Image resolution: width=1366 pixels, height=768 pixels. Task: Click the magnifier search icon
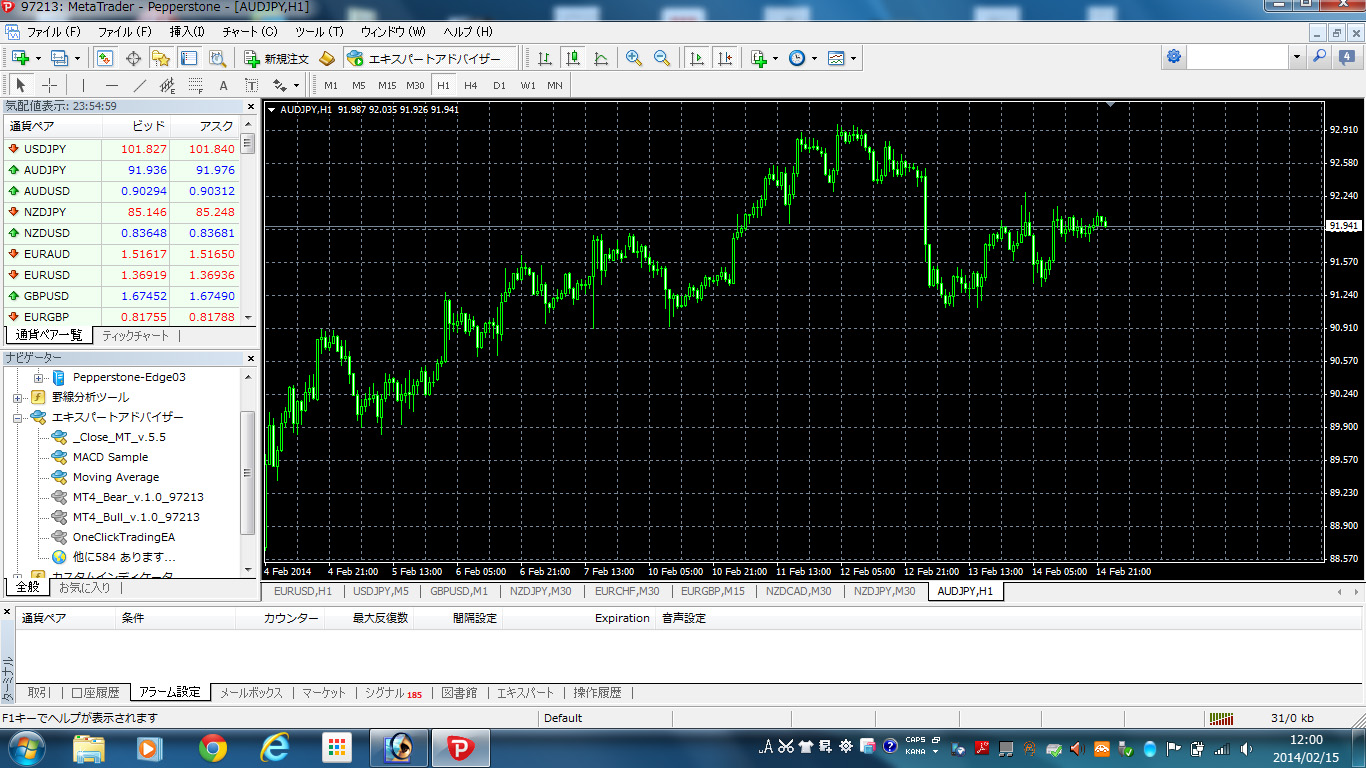[1320, 57]
